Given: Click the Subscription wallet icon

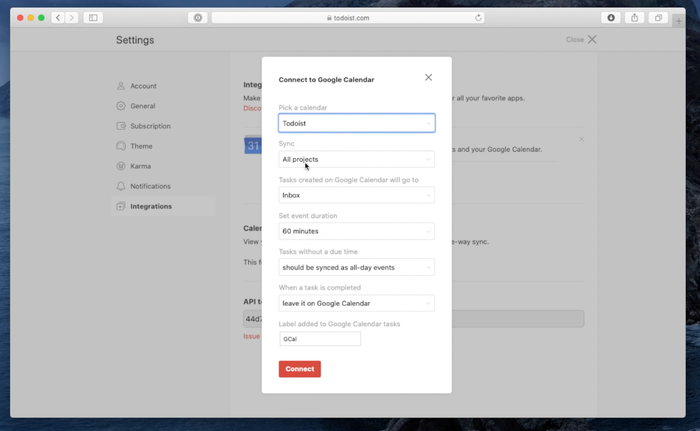Looking at the screenshot, I should coord(121,126).
